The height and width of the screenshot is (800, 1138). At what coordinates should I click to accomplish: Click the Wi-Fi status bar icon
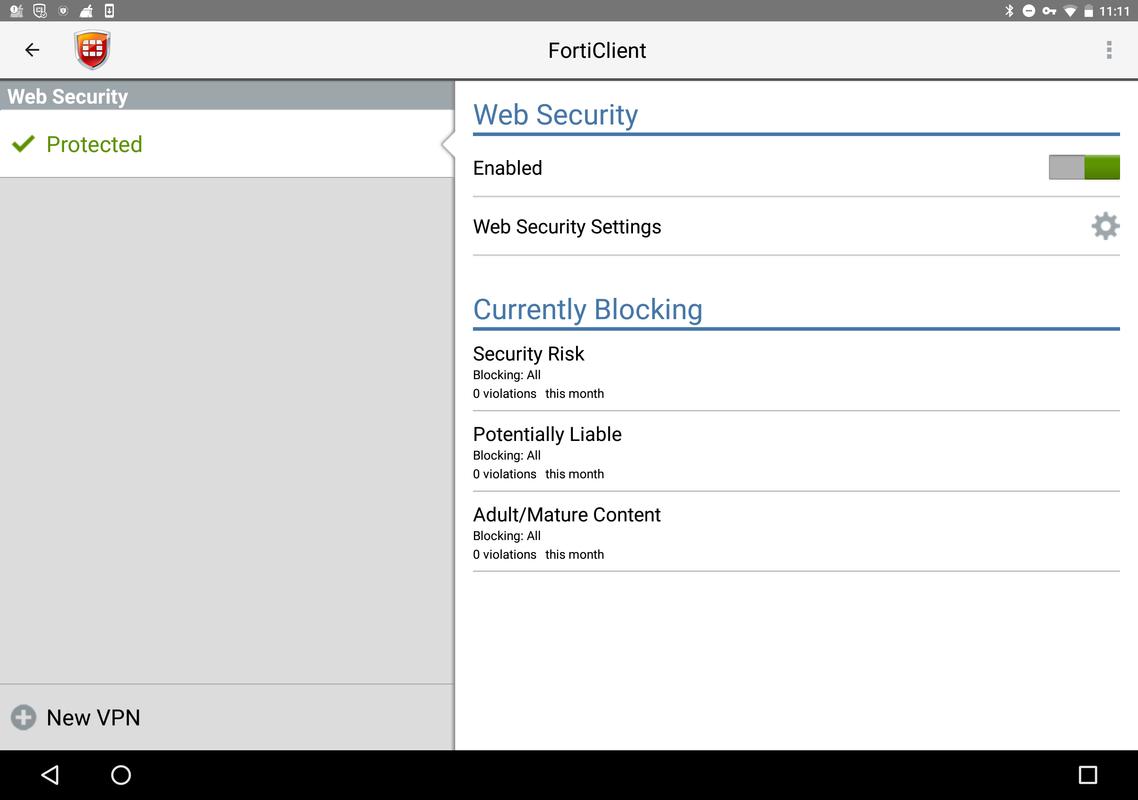point(1070,11)
